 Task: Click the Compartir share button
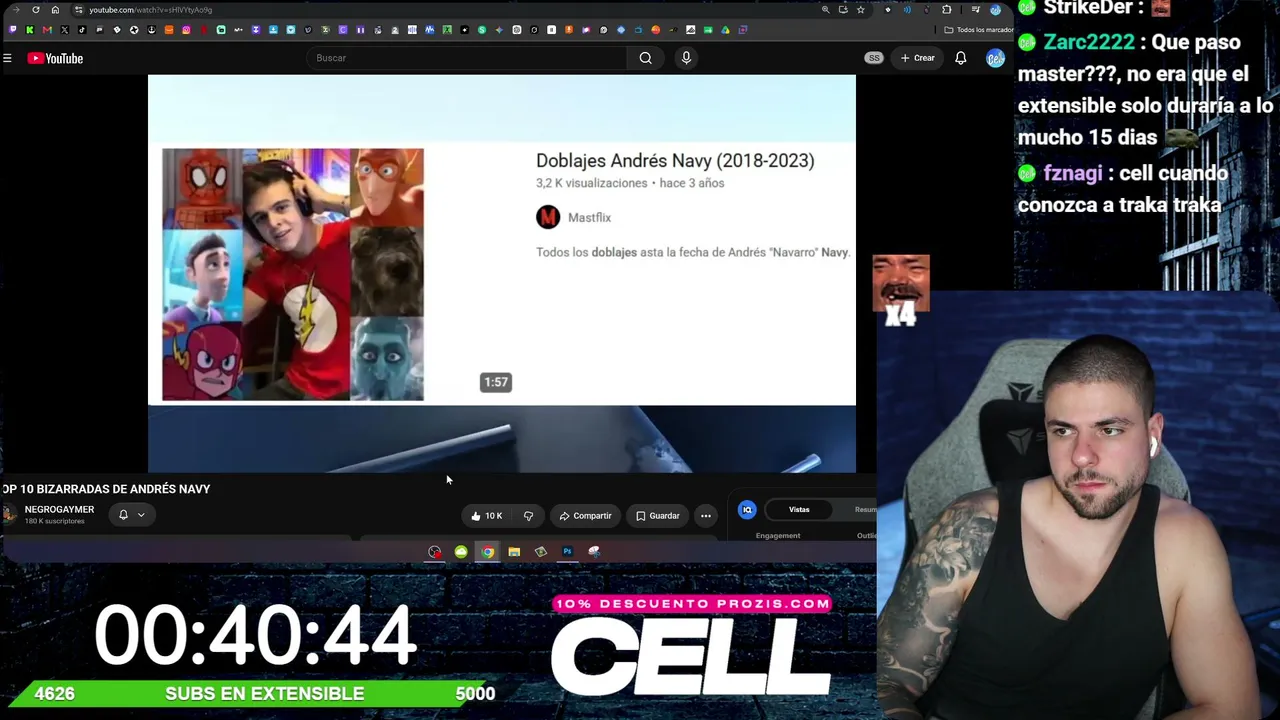point(585,516)
